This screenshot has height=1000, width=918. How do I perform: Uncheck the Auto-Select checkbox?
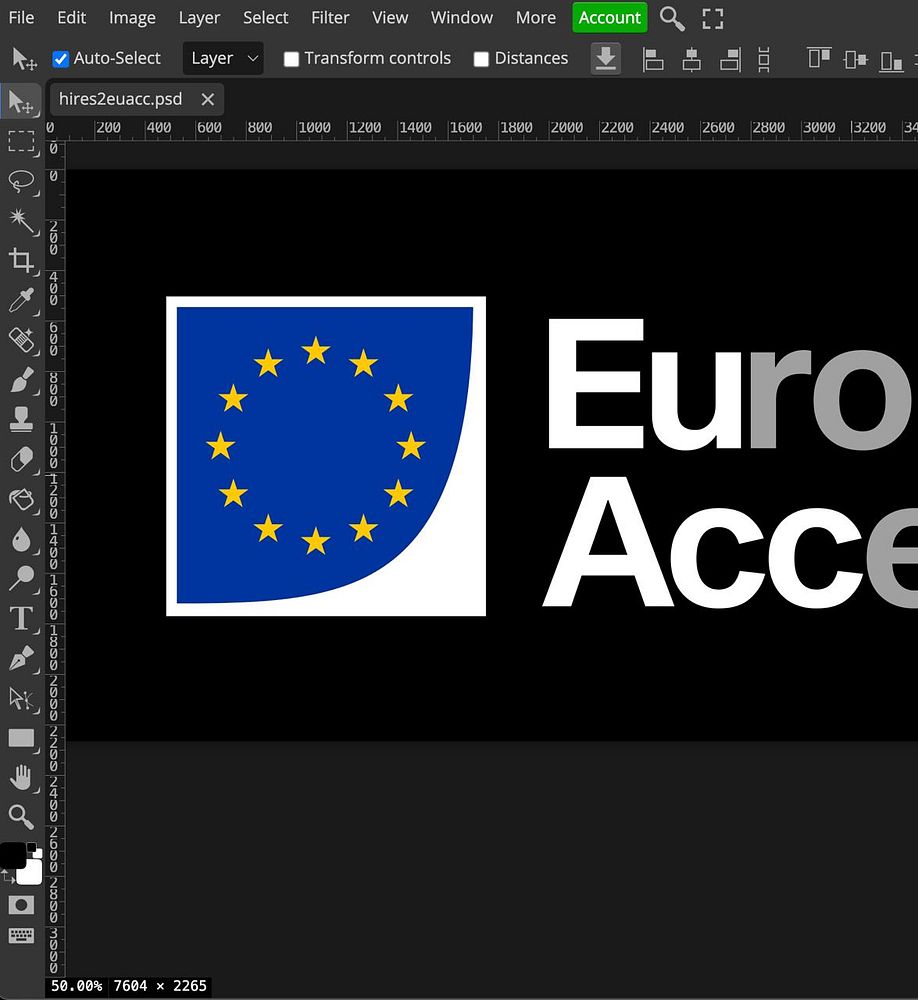click(x=61, y=59)
